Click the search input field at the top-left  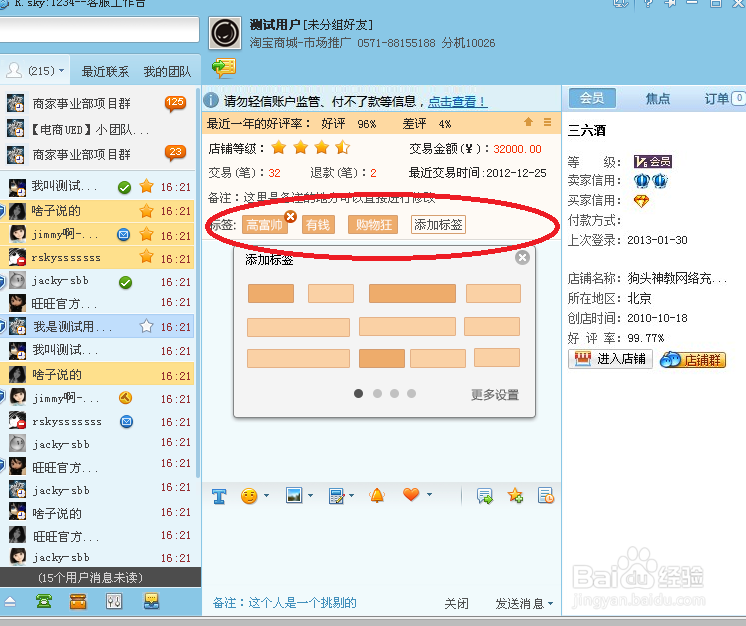coord(99,30)
